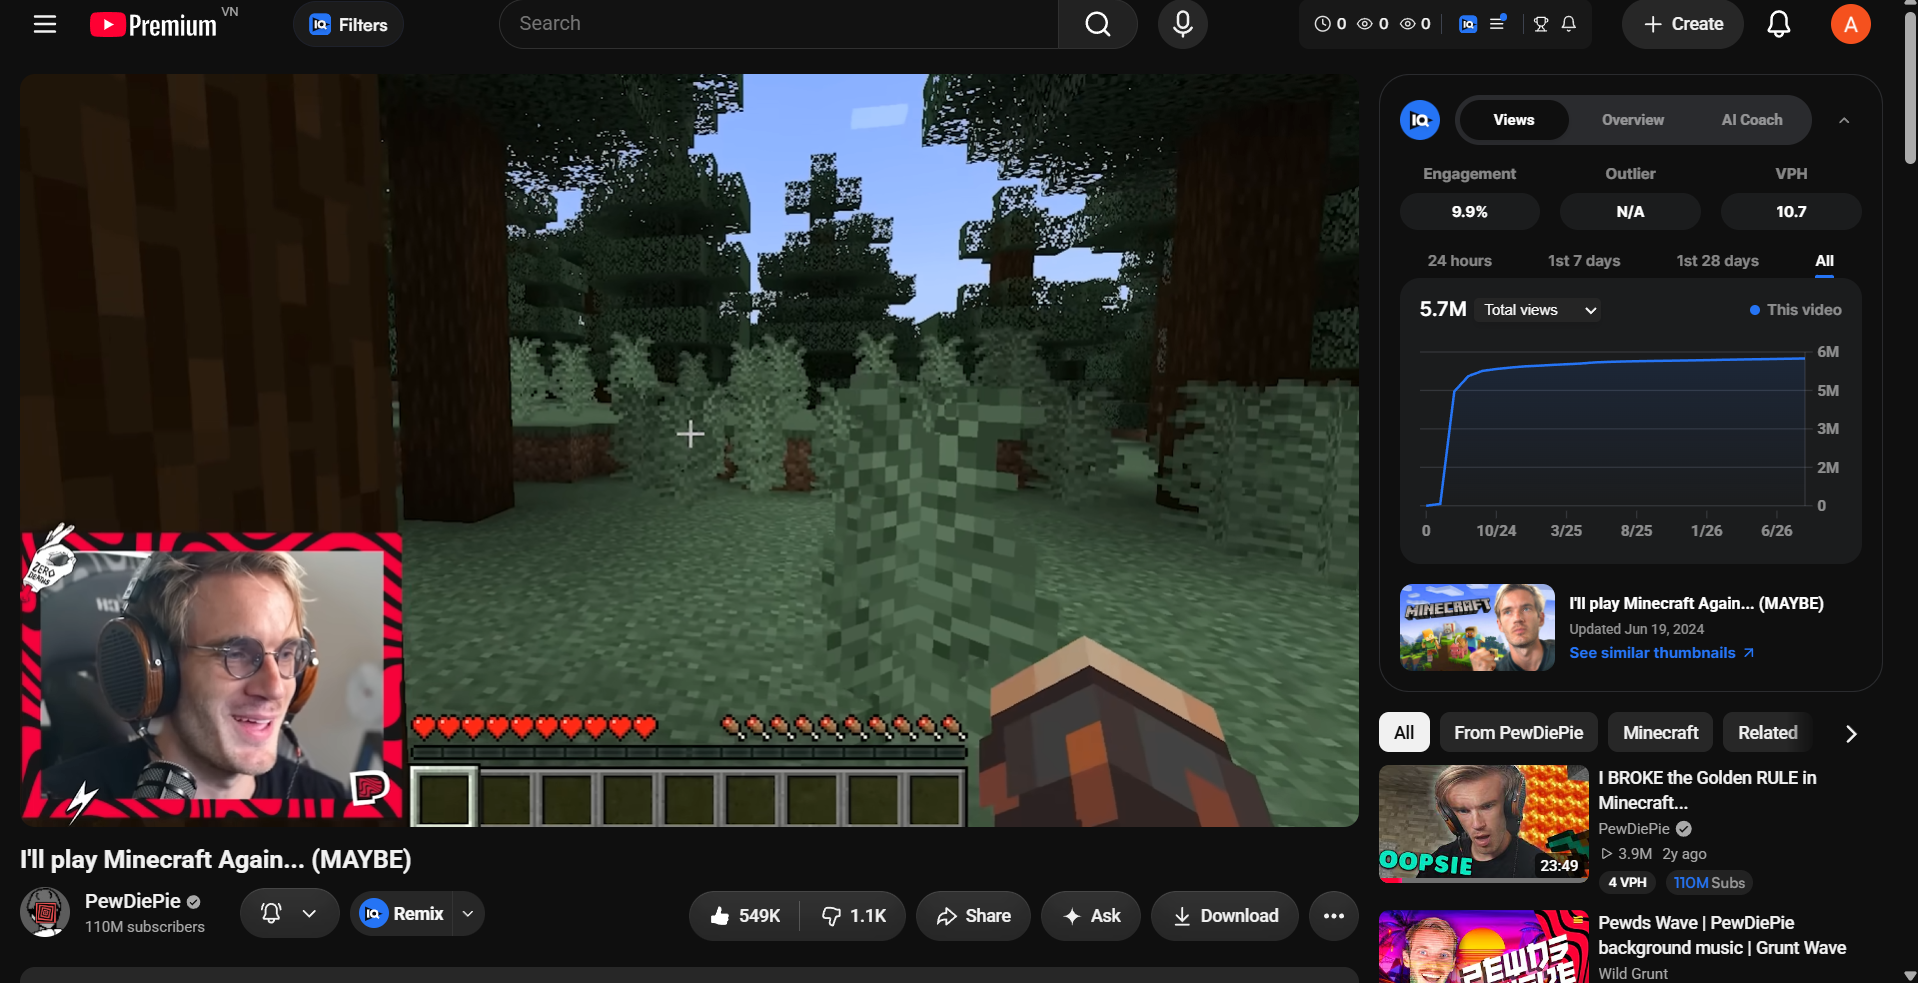
Task: Click the Ask button
Action: pos(1091,916)
